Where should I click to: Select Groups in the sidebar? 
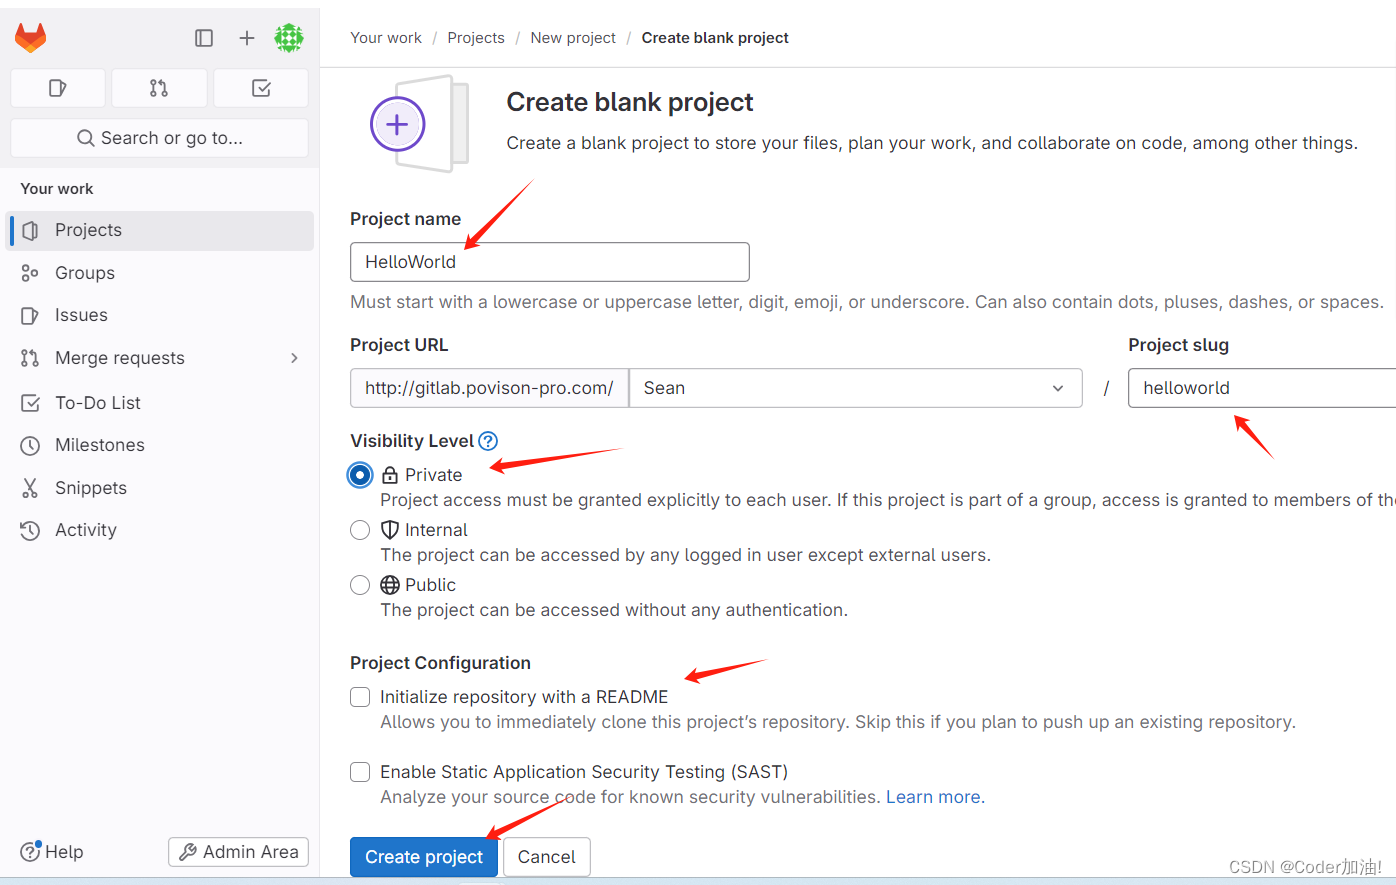85,272
